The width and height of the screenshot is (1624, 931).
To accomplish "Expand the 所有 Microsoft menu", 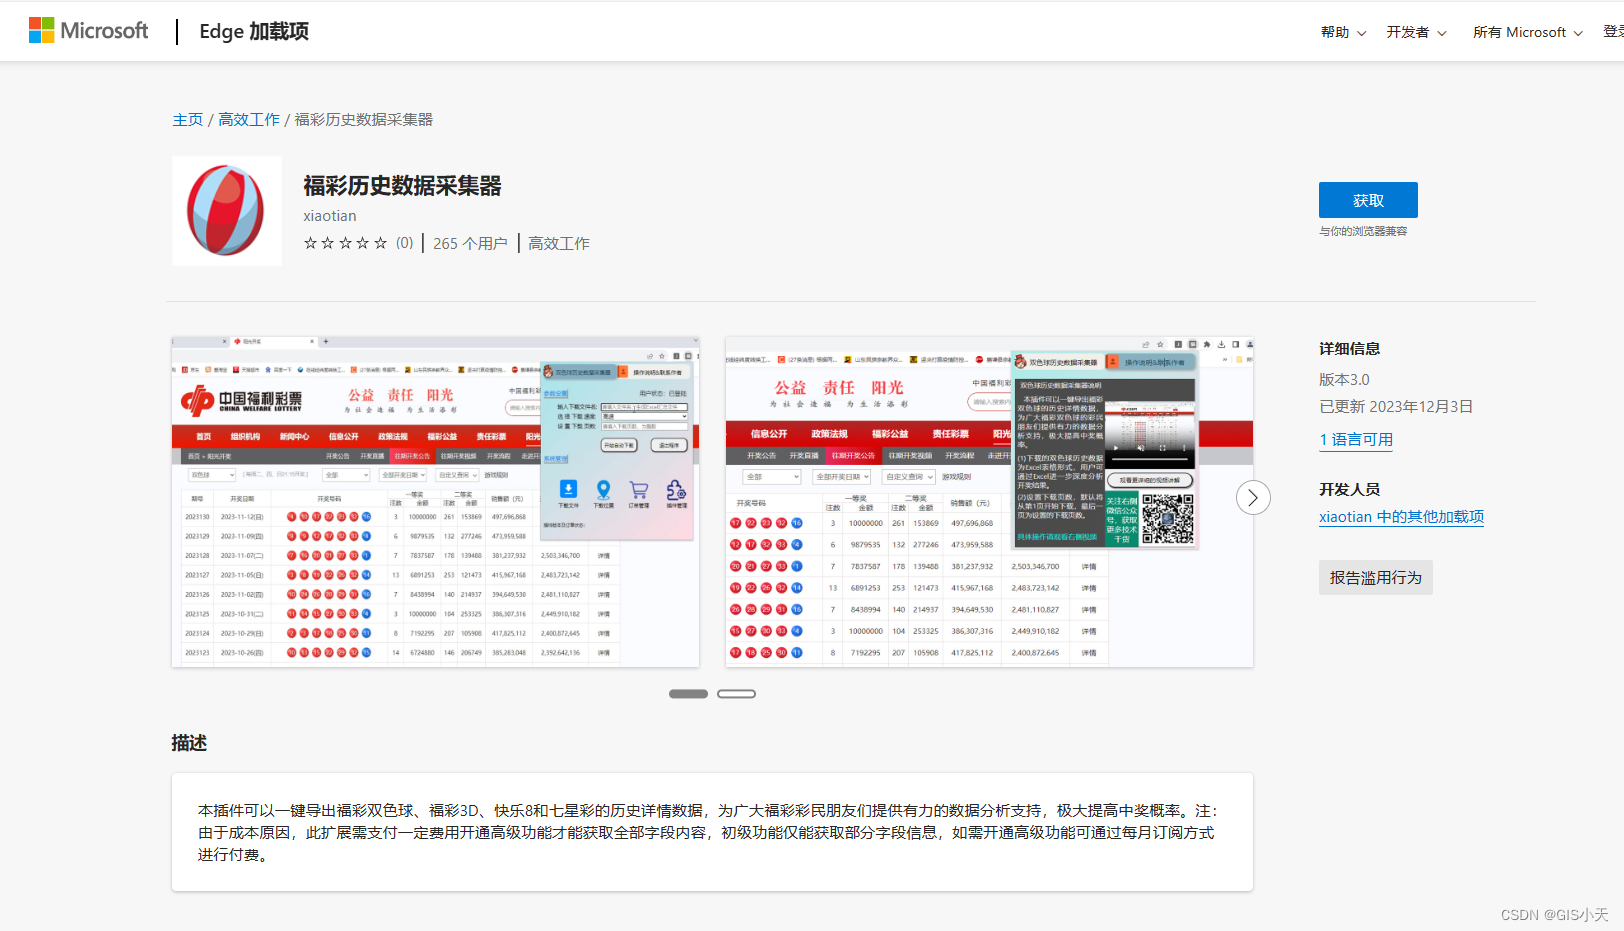I will click(1527, 32).
